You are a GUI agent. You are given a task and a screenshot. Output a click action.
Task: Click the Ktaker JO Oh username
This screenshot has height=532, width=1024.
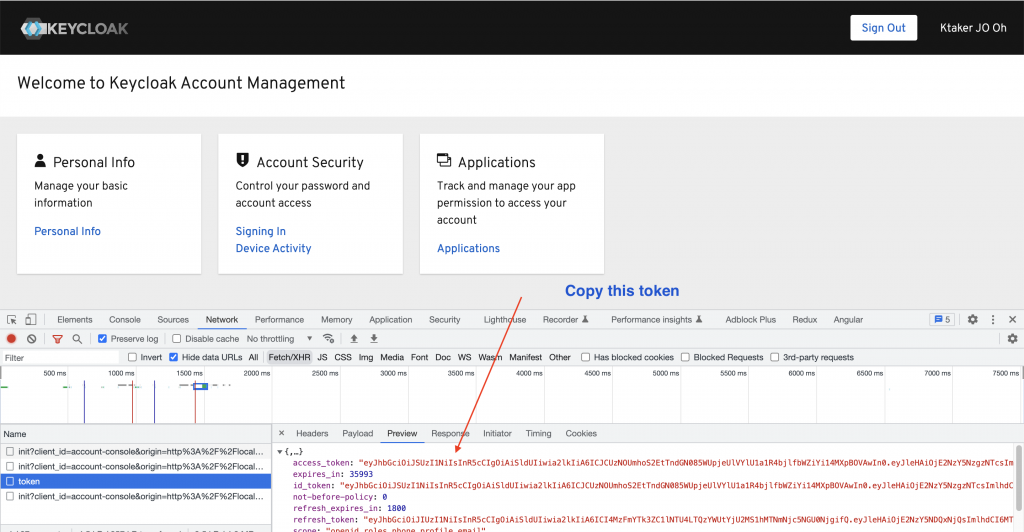point(973,28)
